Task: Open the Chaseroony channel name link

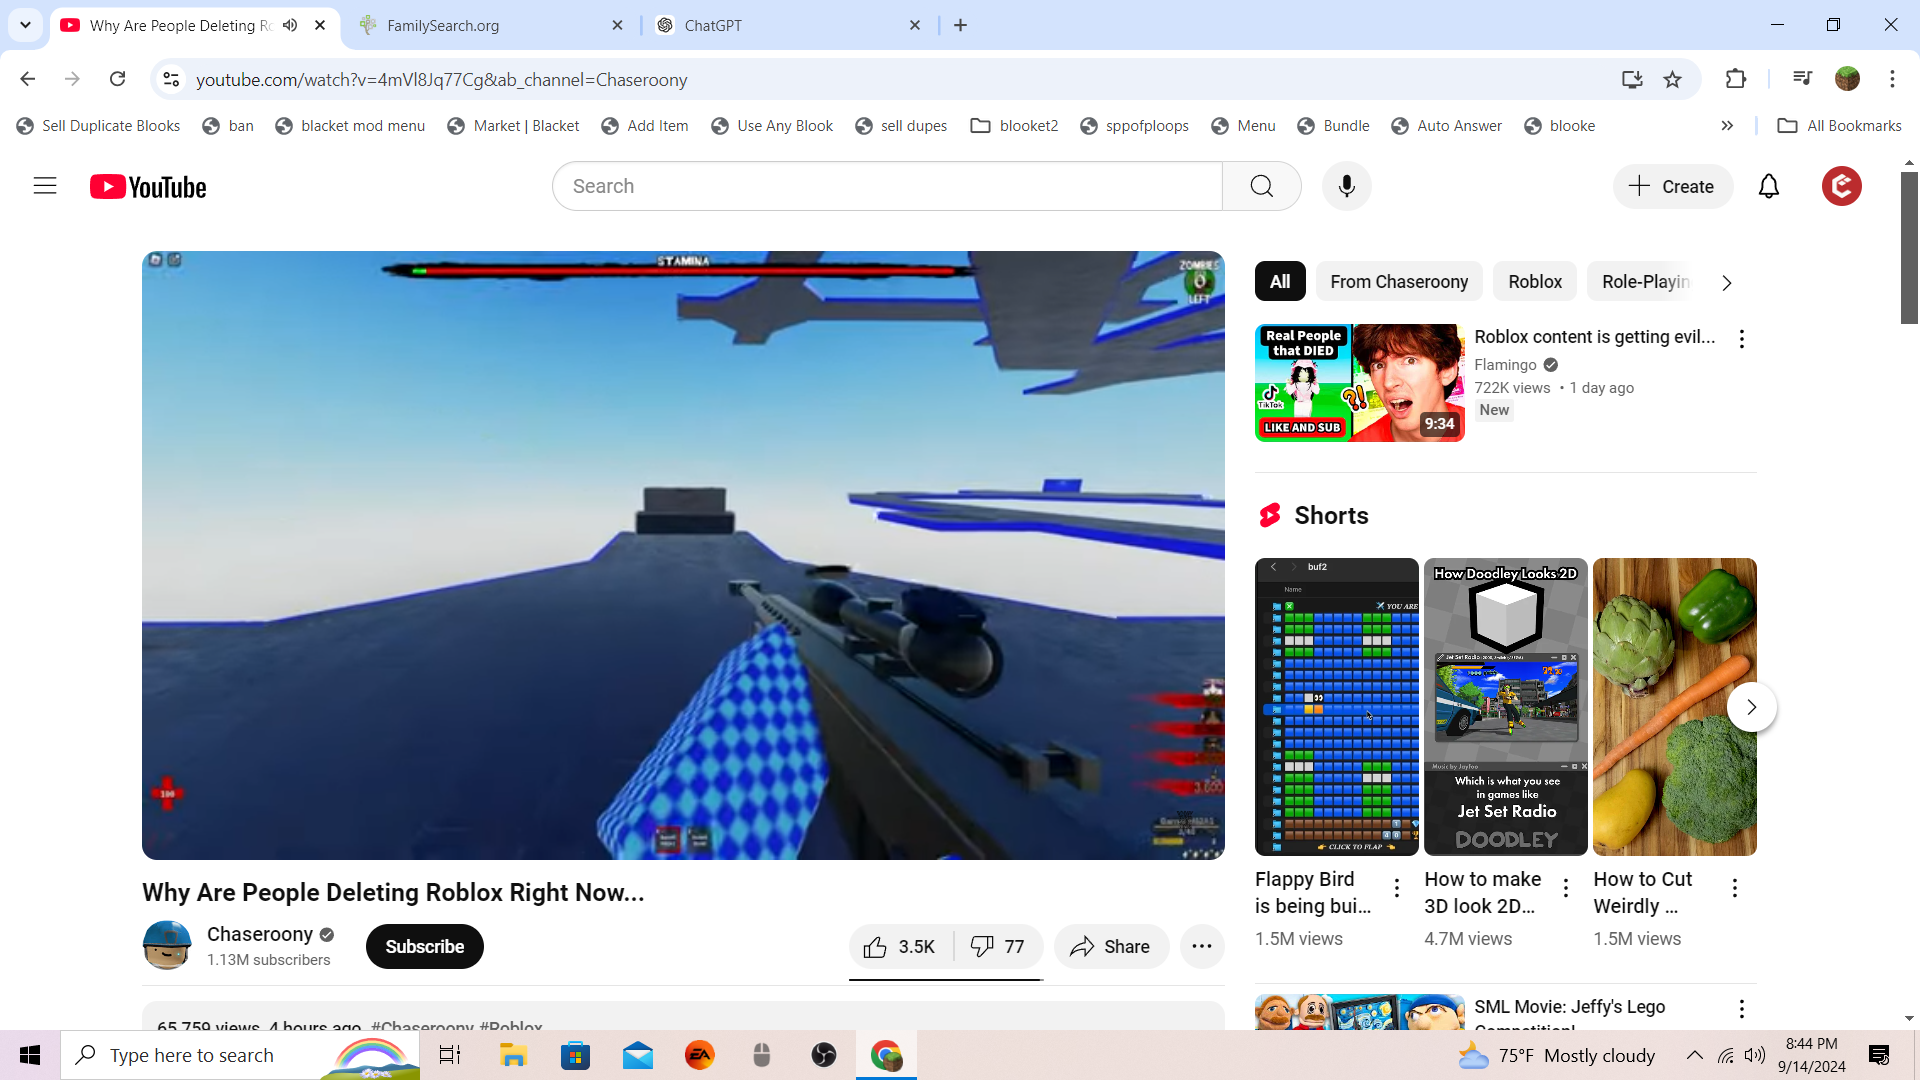Action: coord(260,934)
